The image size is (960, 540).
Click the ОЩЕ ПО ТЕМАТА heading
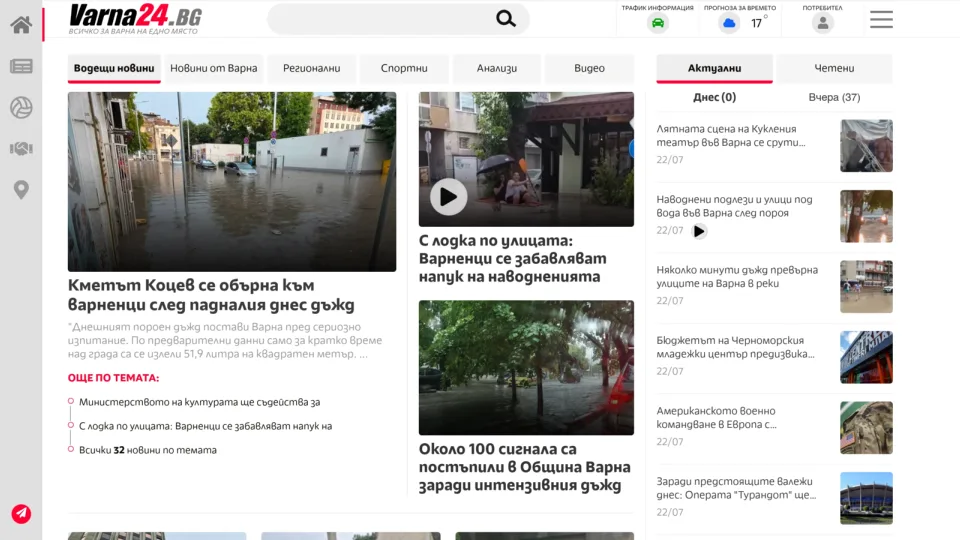click(113, 378)
